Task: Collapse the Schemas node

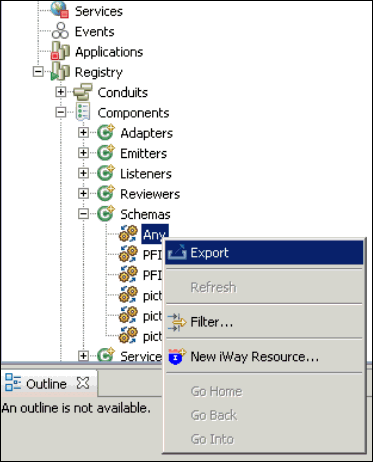Action: pyautogui.click(x=83, y=214)
